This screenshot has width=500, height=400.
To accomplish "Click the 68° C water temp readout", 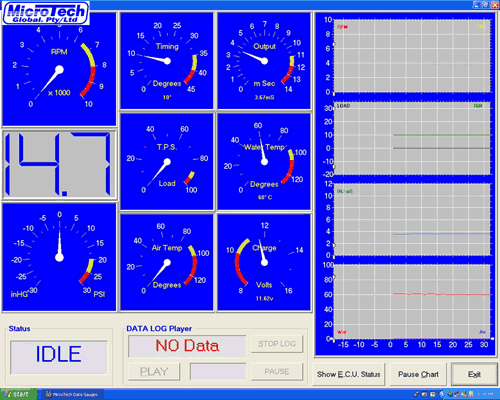I will [265, 198].
